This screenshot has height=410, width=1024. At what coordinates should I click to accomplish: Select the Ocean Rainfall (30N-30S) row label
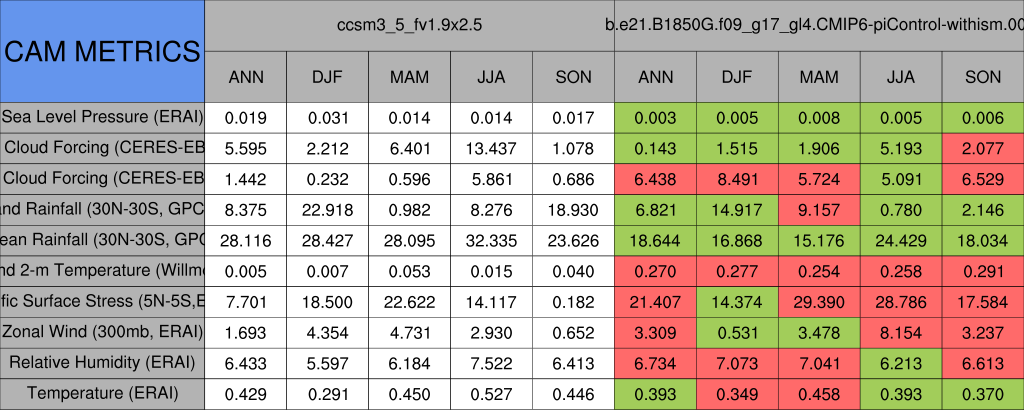pos(102,240)
